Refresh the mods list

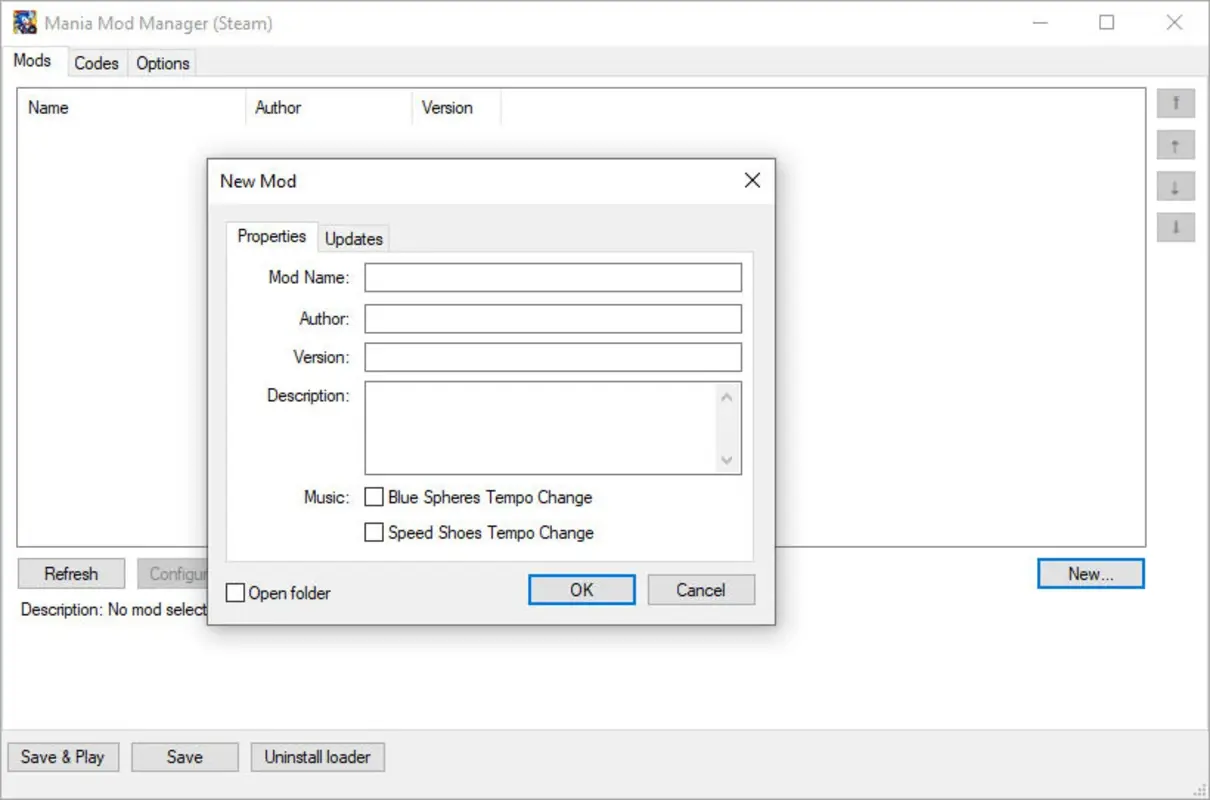point(70,573)
